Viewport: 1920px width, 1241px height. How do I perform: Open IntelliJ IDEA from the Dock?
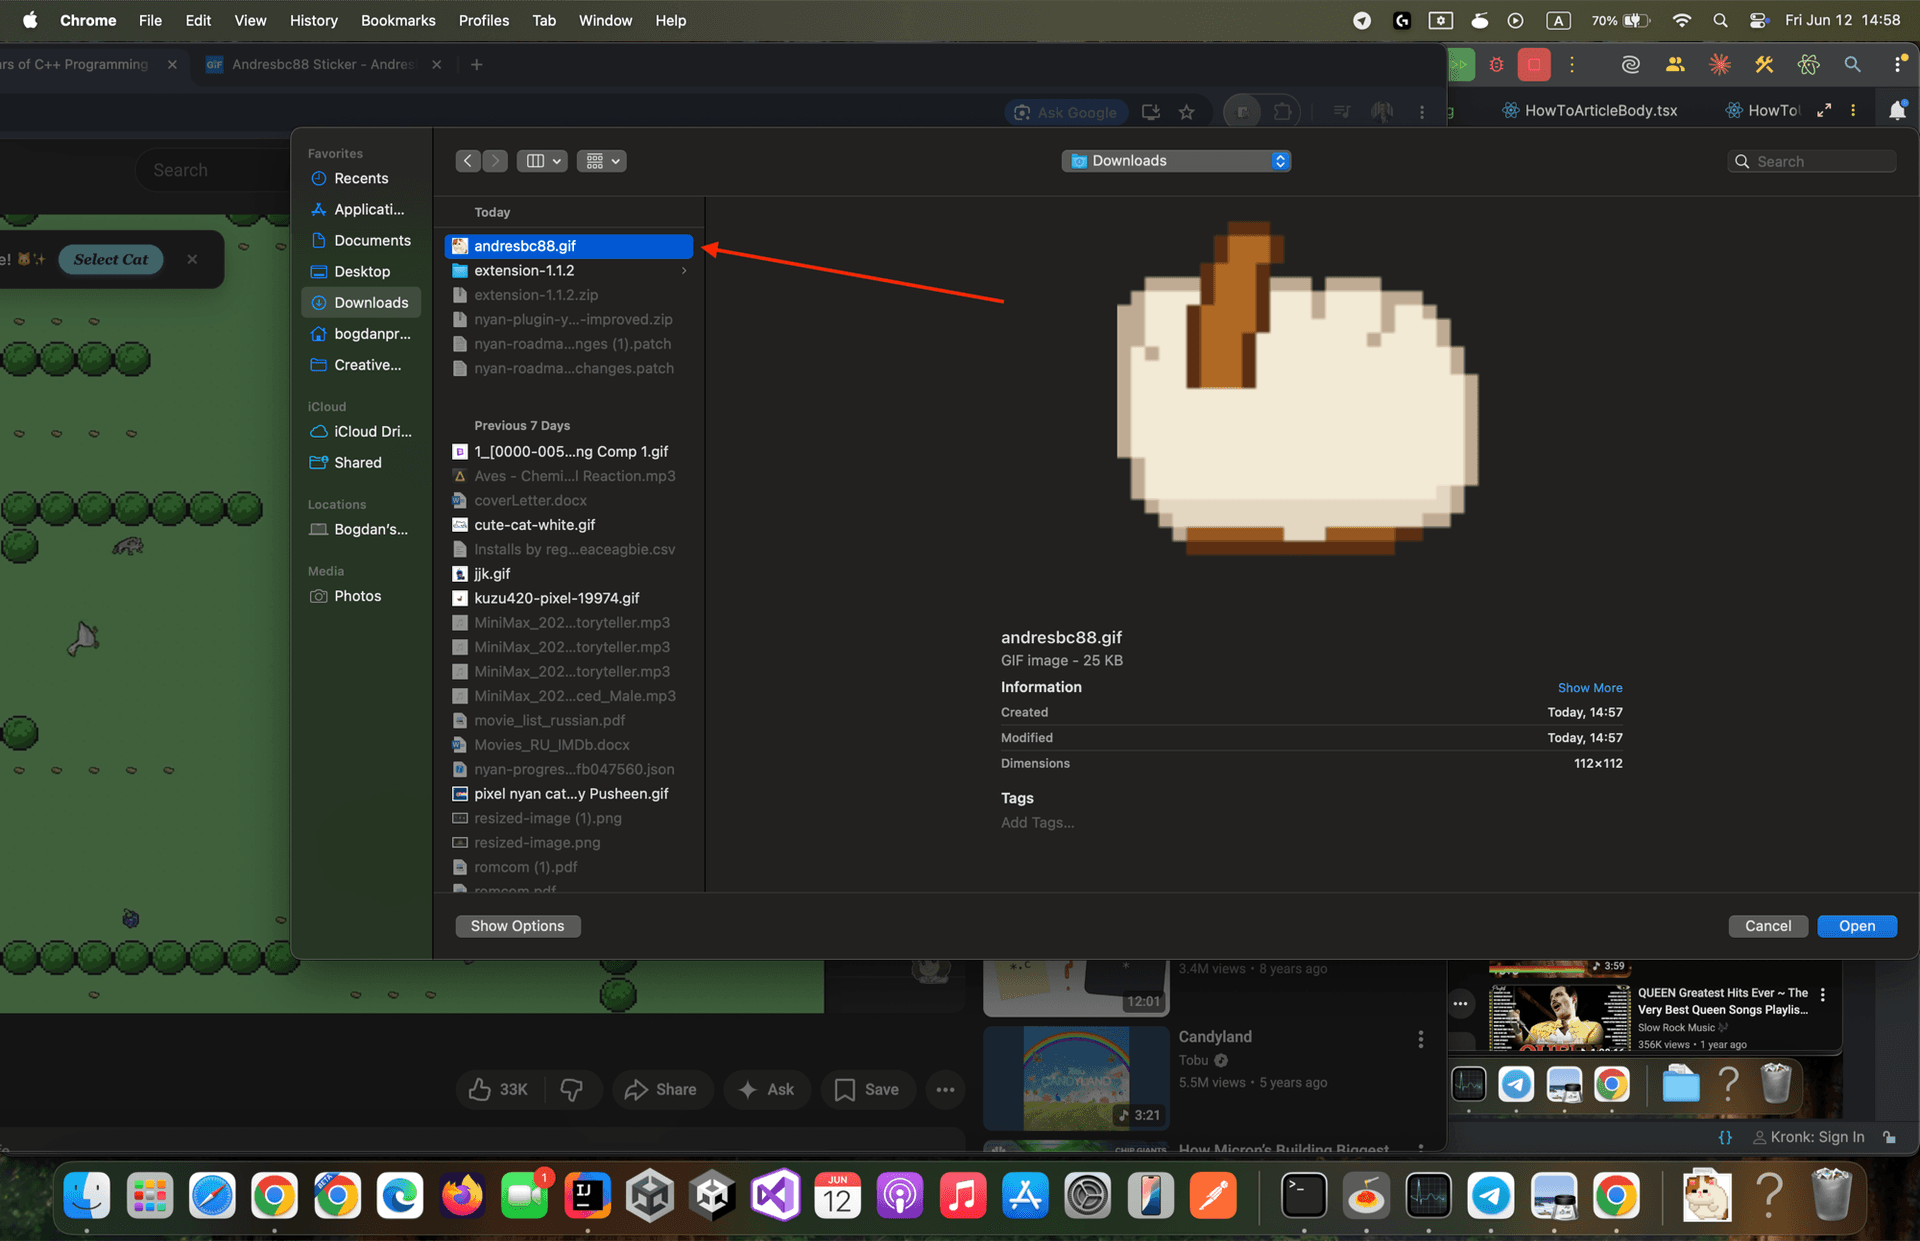(x=587, y=1195)
